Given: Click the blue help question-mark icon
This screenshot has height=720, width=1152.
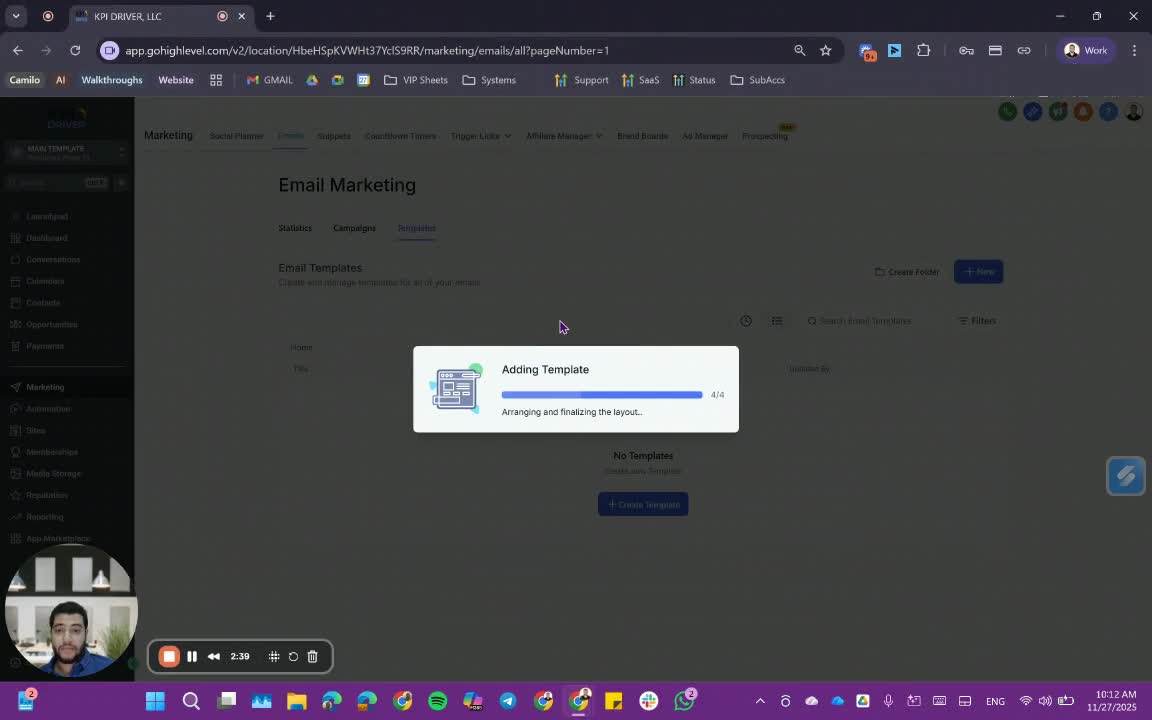Looking at the screenshot, I should 1108,112.
